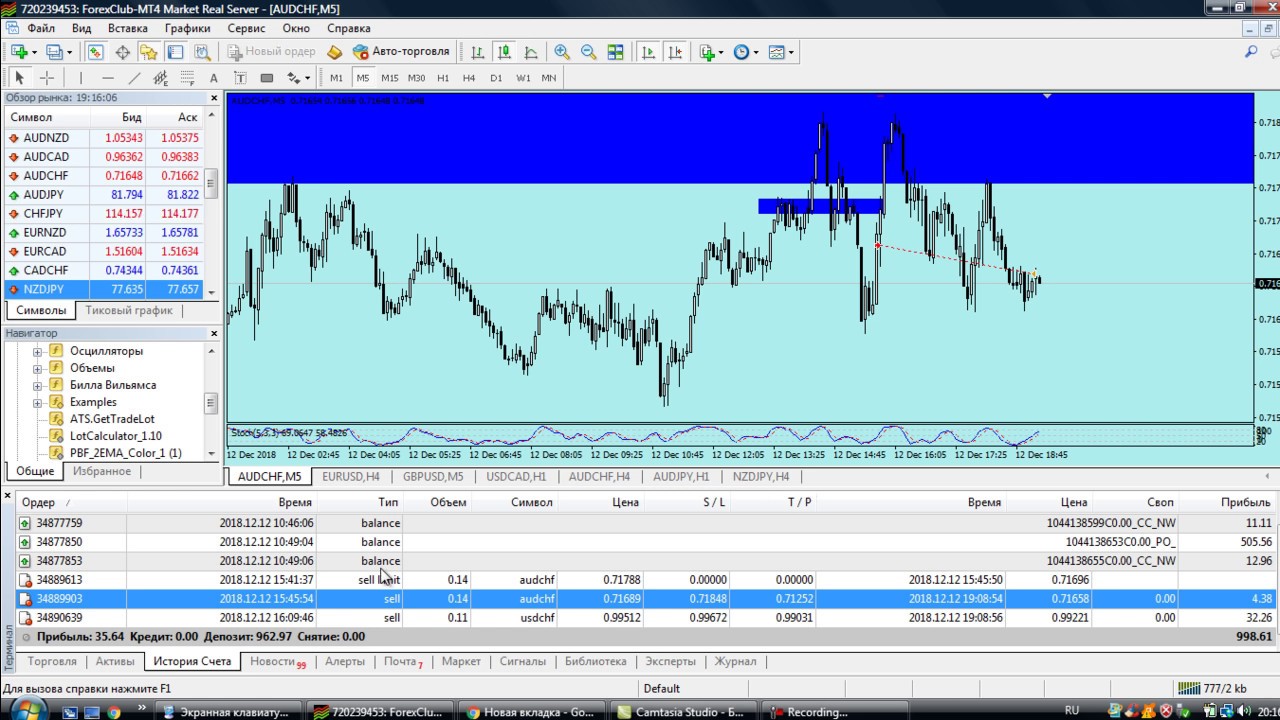The image size is (1280, 720).
Task: Expand the Examples tree node
Action: point(37,402)
